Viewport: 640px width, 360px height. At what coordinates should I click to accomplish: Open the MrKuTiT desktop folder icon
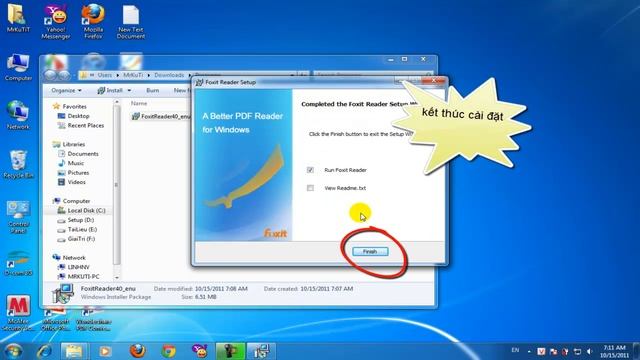click(x=18, y=18)
